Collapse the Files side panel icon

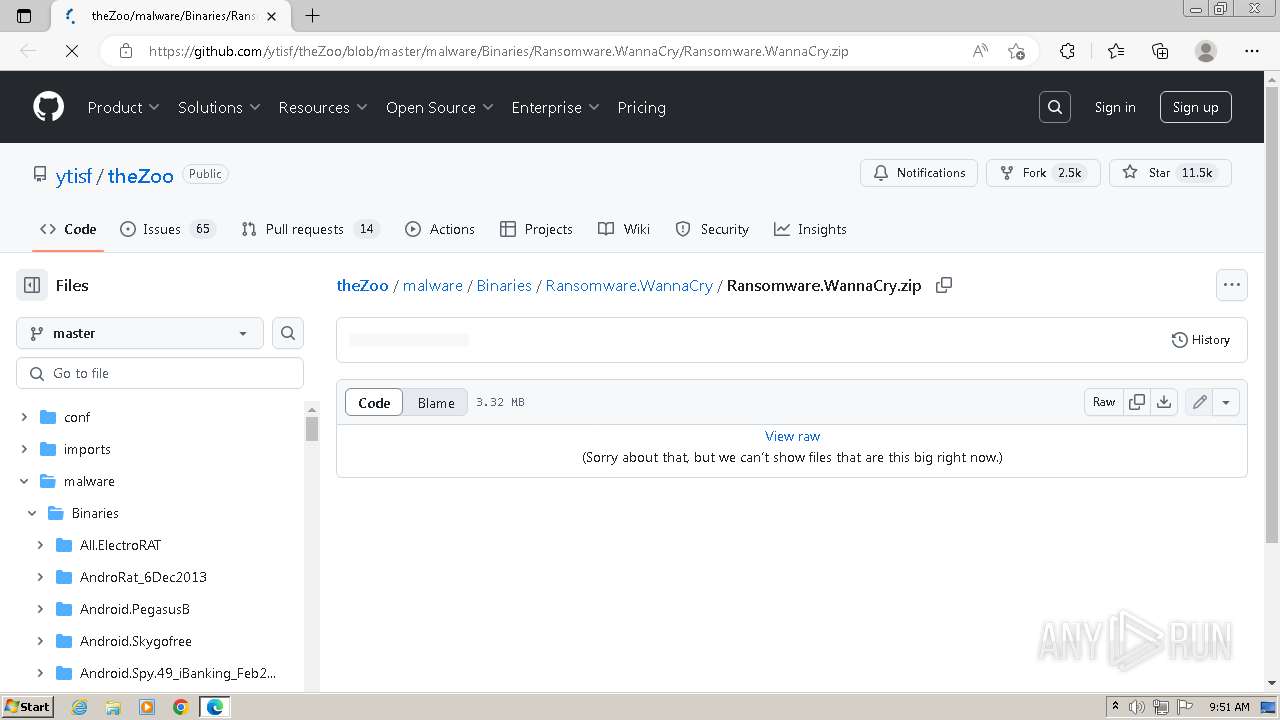(32, 285)
